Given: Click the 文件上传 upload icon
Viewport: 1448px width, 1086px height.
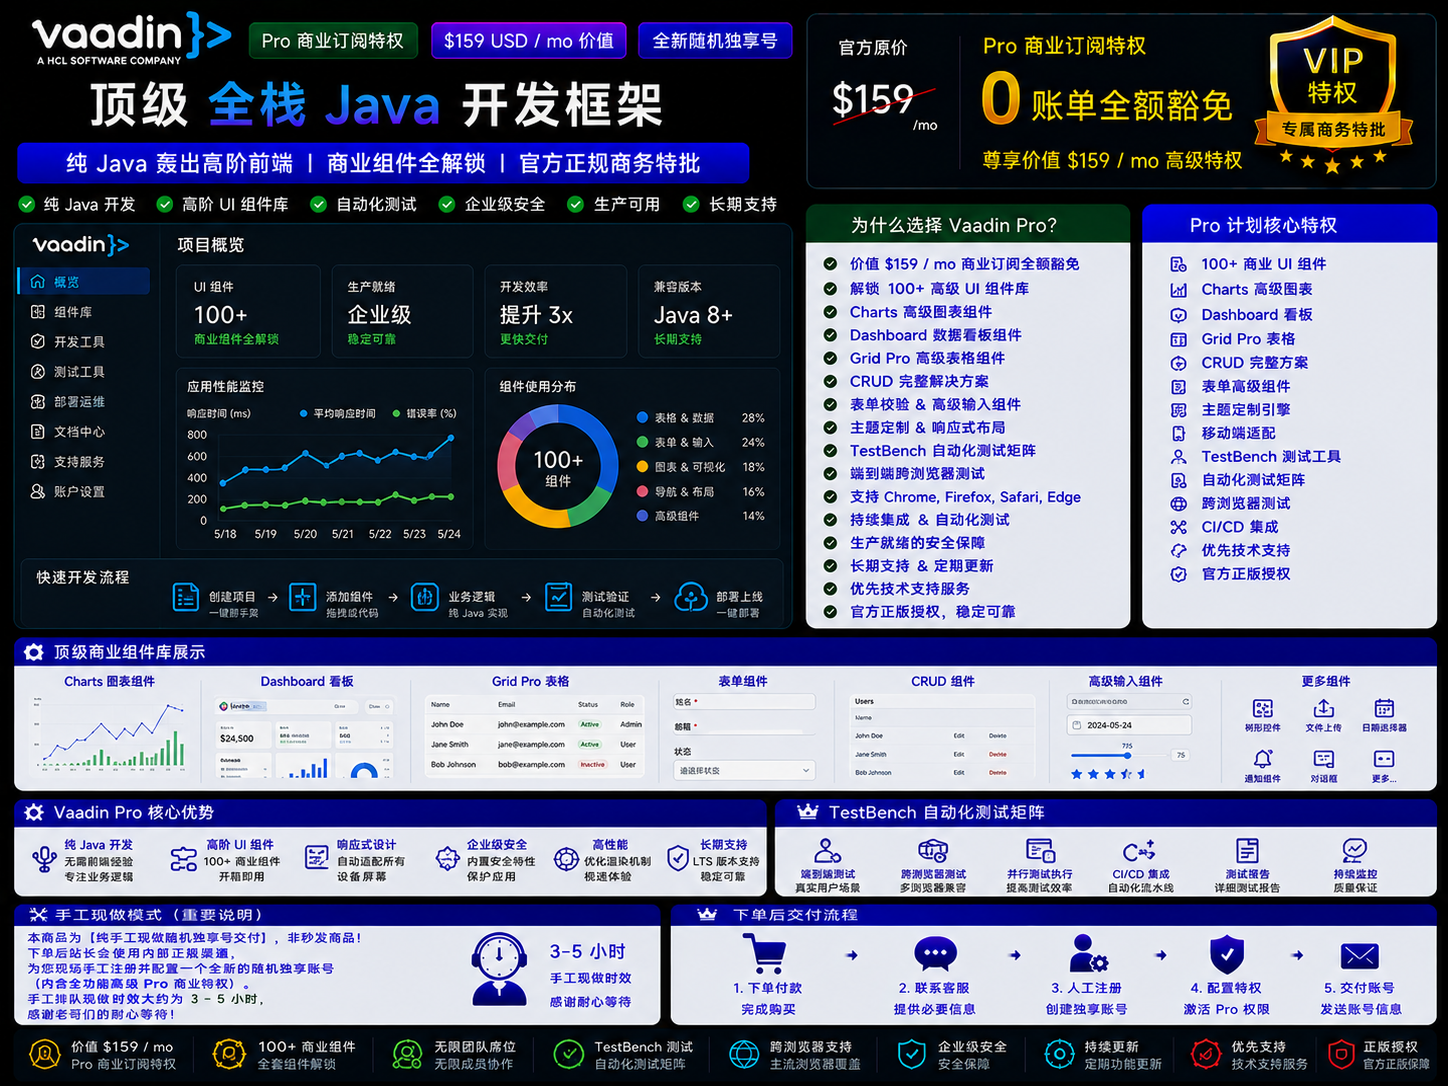Looking at the screenshot, I should pos(1324,708).
